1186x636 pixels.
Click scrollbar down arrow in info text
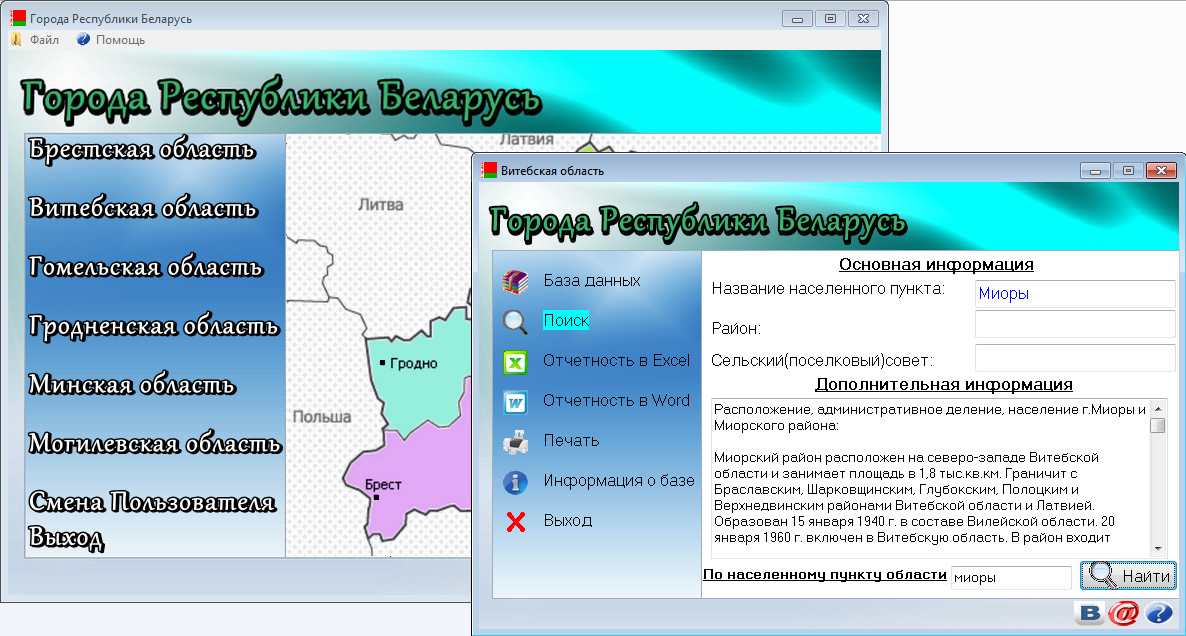pyautogui.click(x=1158, y=549)
